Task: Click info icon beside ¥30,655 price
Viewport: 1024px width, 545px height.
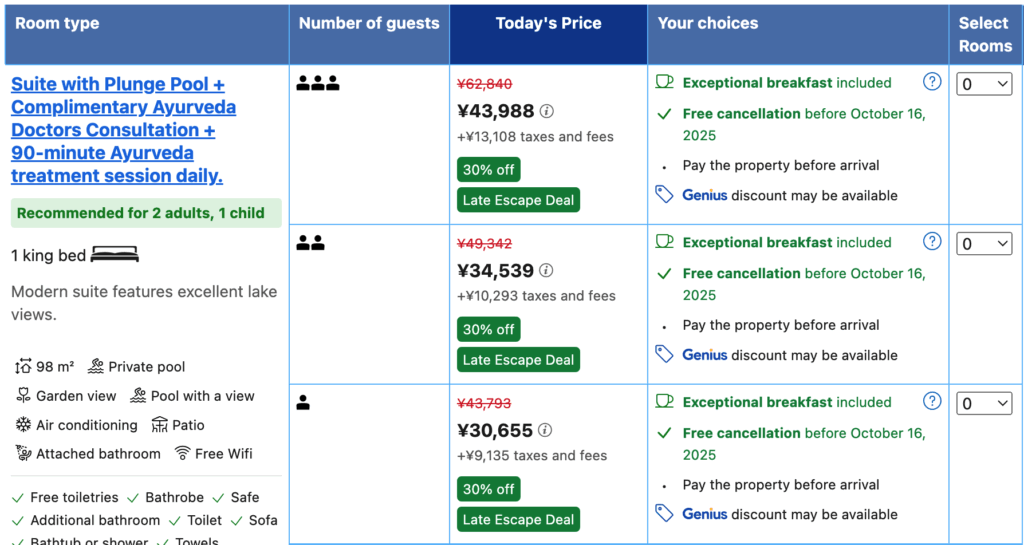Action: (545, 430)
